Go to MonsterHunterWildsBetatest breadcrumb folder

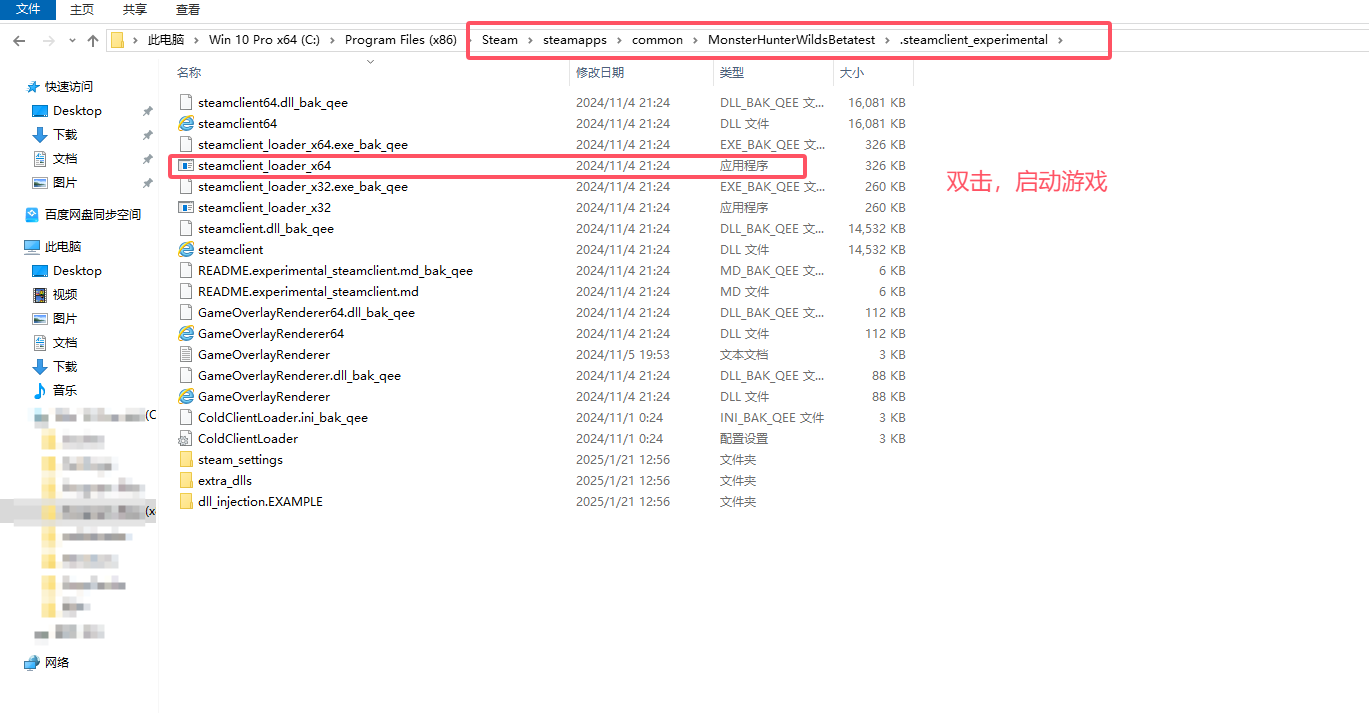tap(792, 40)
